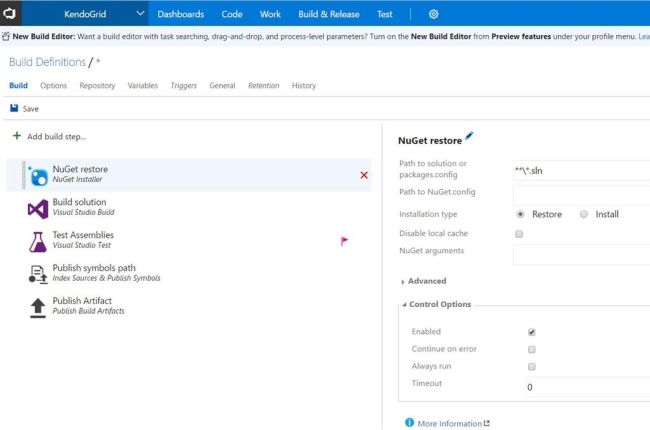Select the Install installation type
This screenshot has height=430, width=650.
coord(584,214)
